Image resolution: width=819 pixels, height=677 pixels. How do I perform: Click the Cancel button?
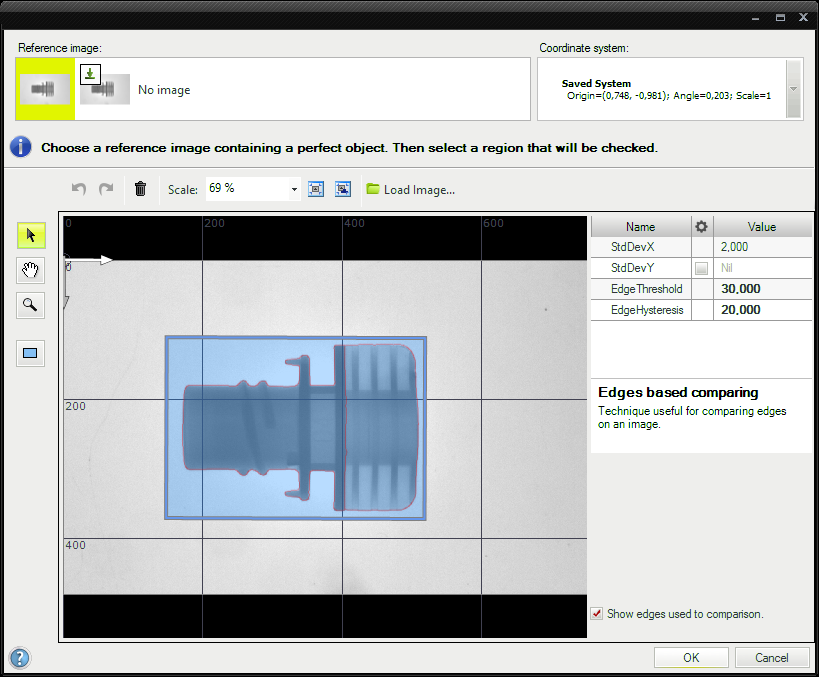click(x=772, y=658)
